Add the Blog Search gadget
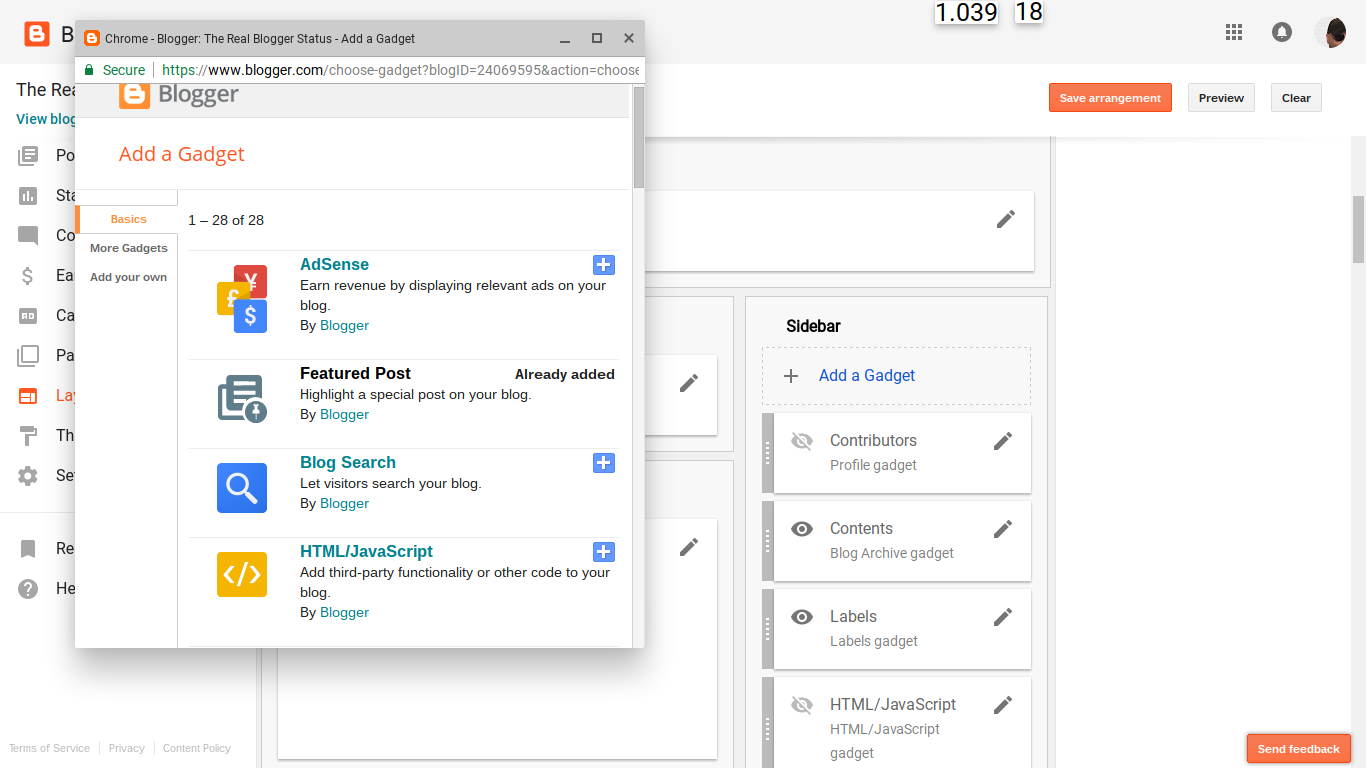1366x768 pixels. coord(603,463)
